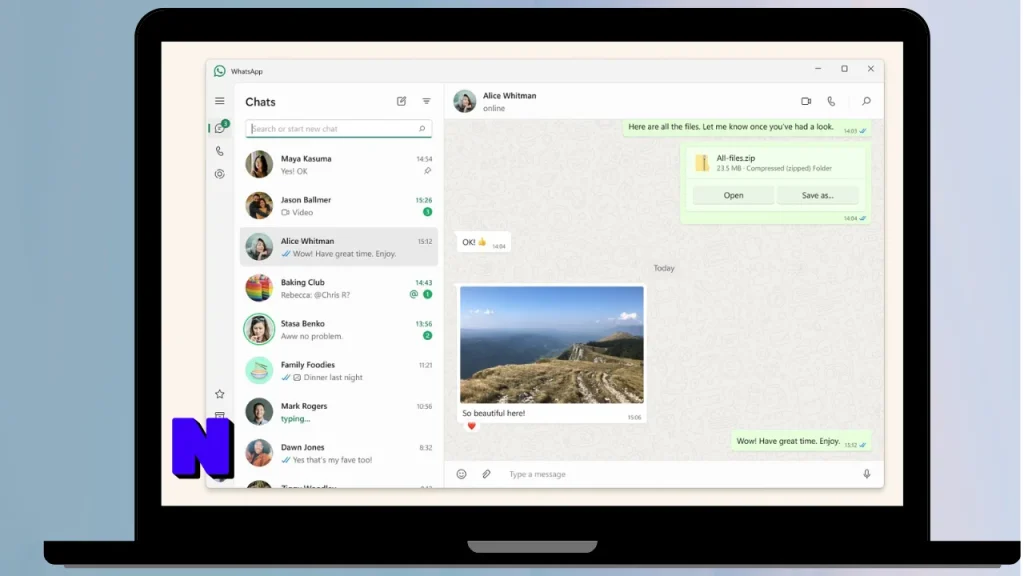
Task: Open the Stasa Benko chat
Action: [x=338, y=329]
